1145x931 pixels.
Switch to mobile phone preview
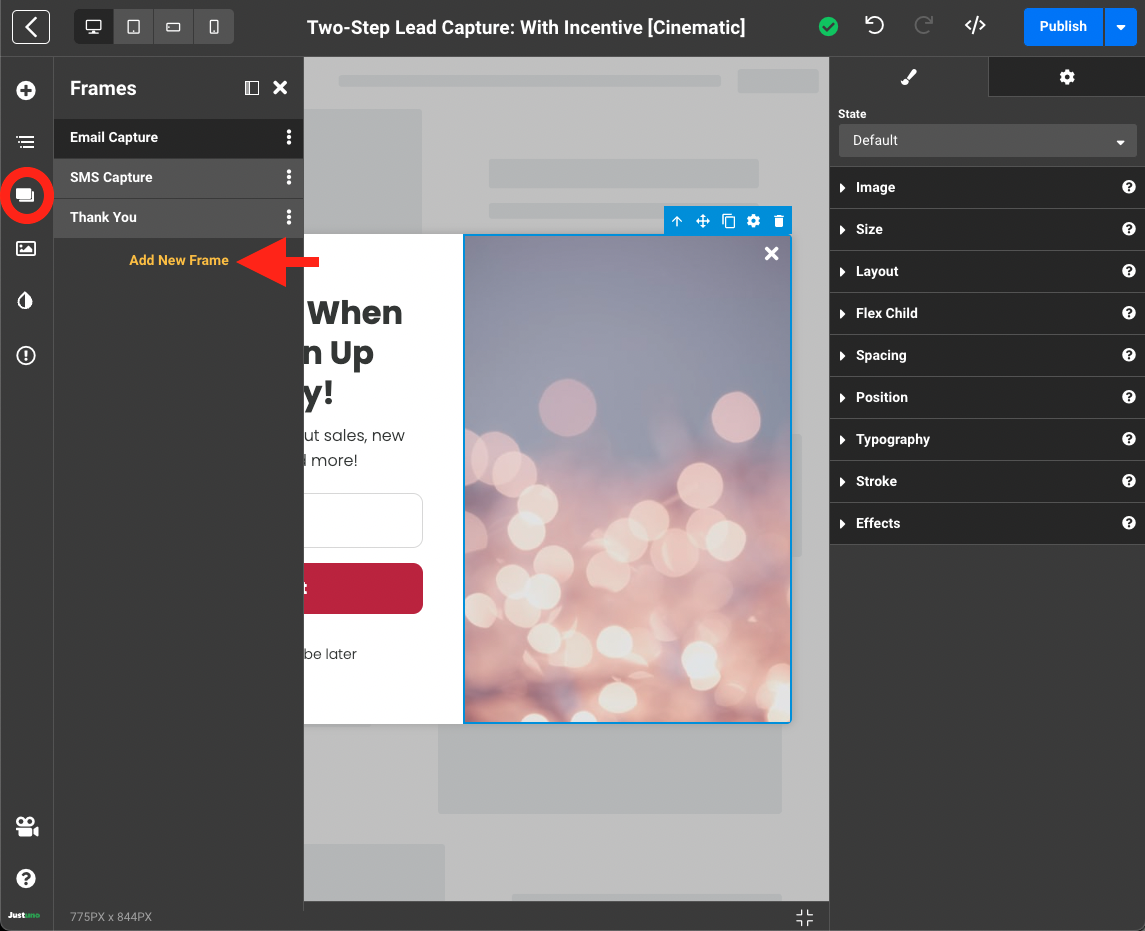click(x=214, y=27)
